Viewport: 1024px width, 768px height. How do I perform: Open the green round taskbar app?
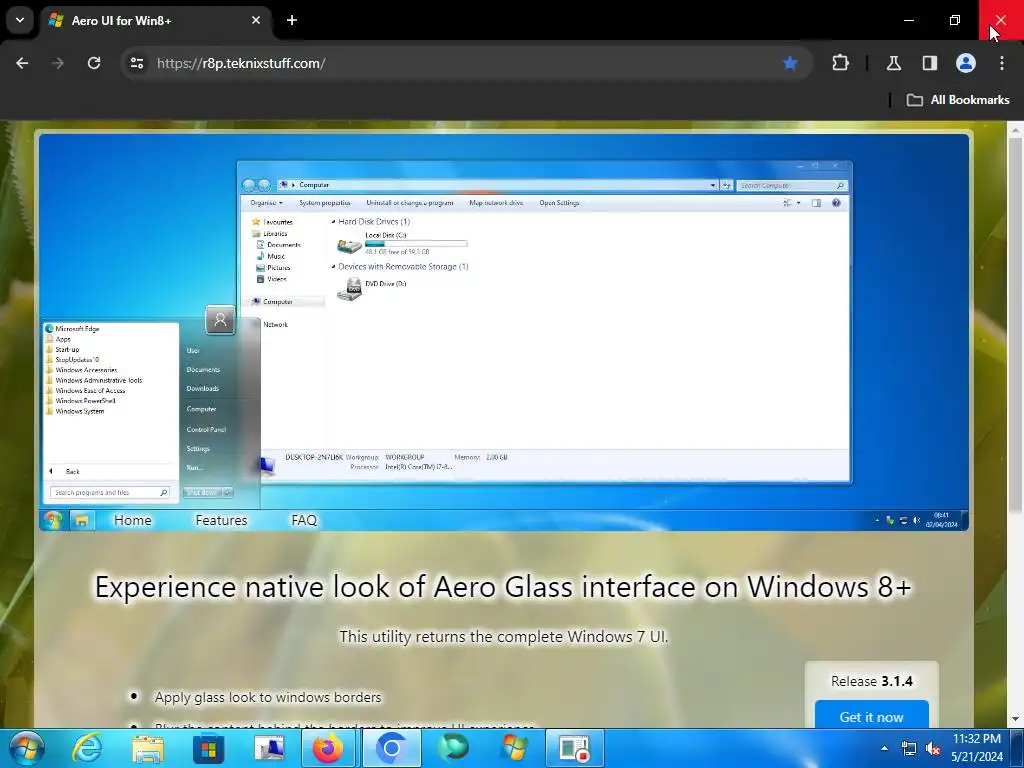(453, 748)
